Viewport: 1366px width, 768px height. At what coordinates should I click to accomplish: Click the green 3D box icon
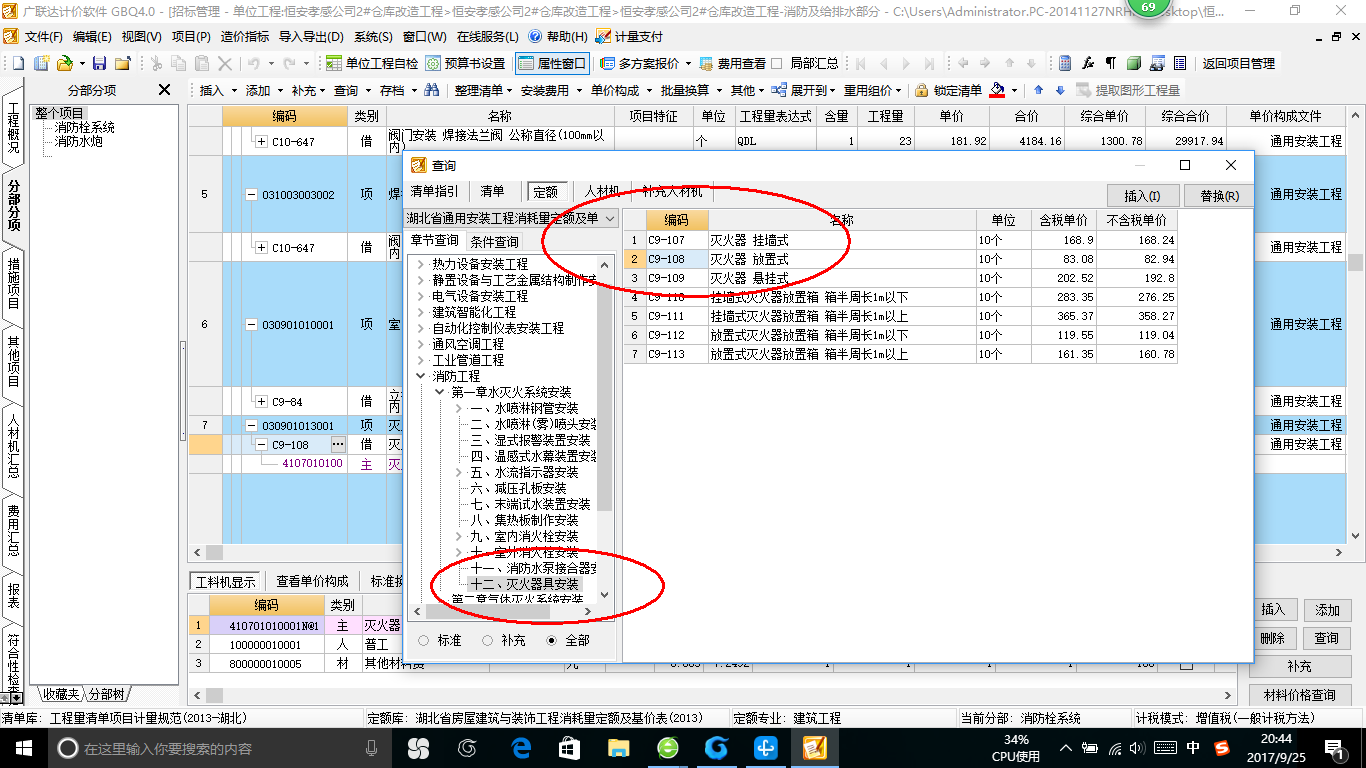pos(1134,63)
